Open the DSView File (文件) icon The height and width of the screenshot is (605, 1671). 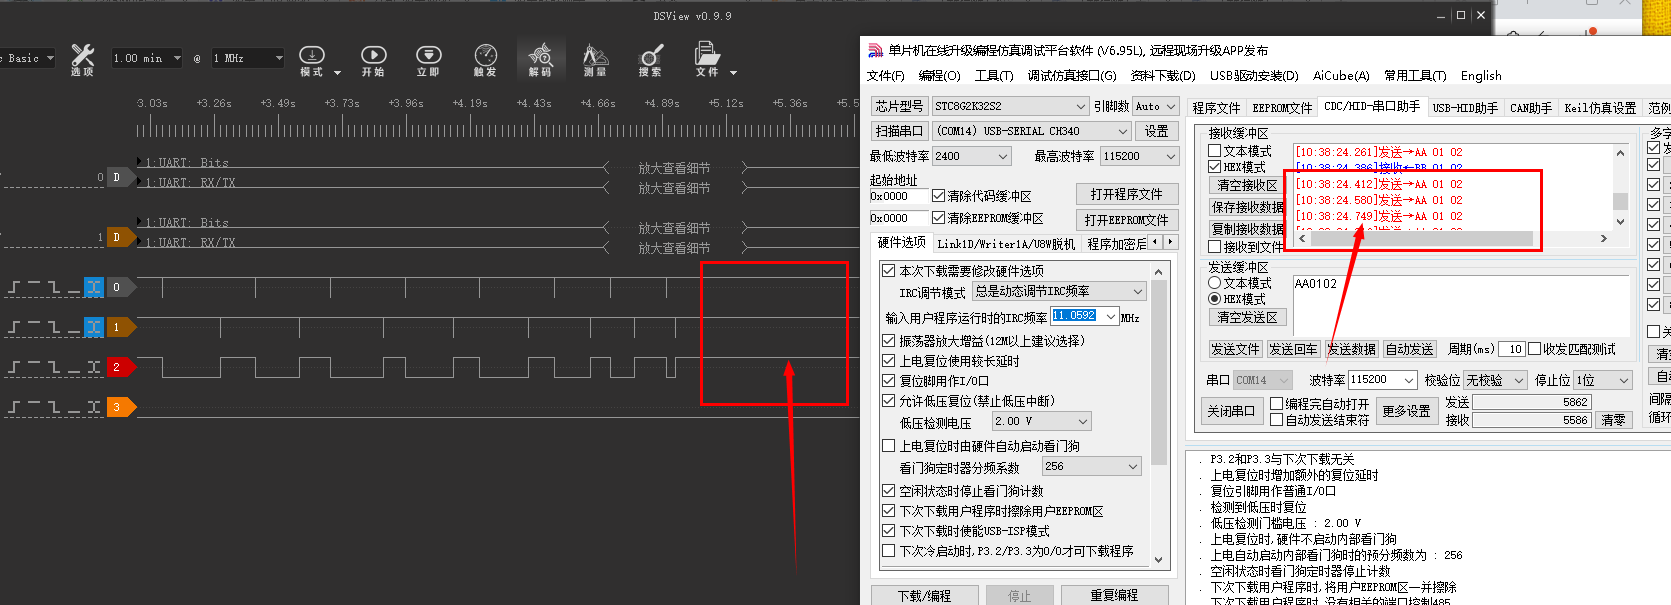click(x=707, y=60)
